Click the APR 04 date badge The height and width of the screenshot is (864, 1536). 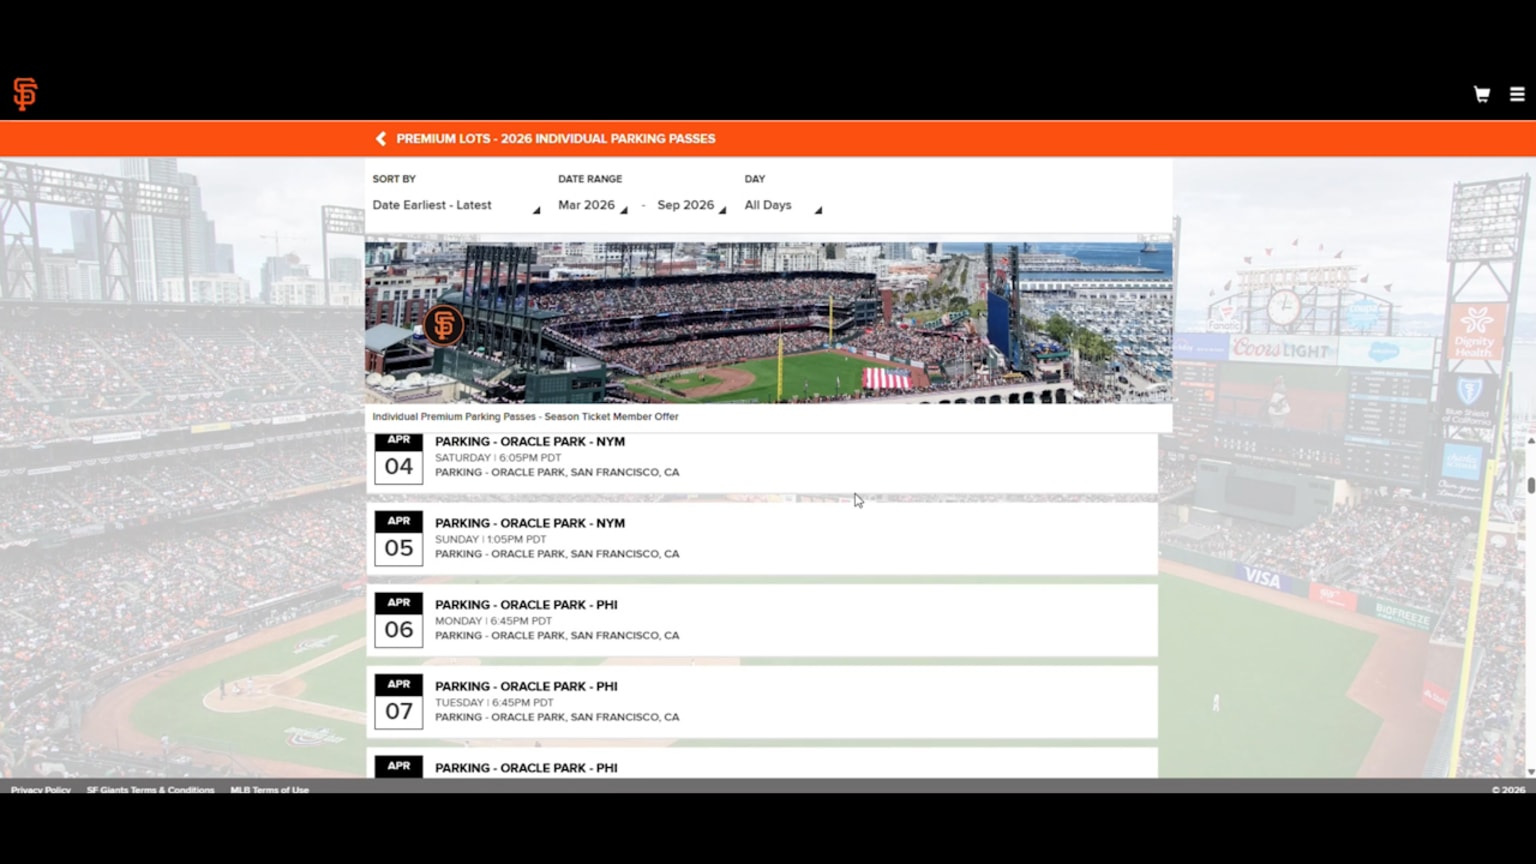coord(398,459)
